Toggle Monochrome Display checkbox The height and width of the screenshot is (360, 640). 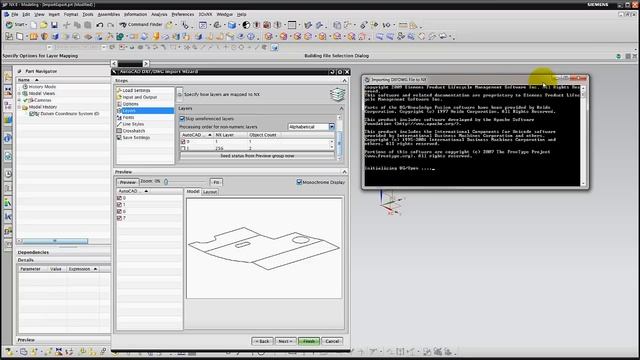coord(299,182)
